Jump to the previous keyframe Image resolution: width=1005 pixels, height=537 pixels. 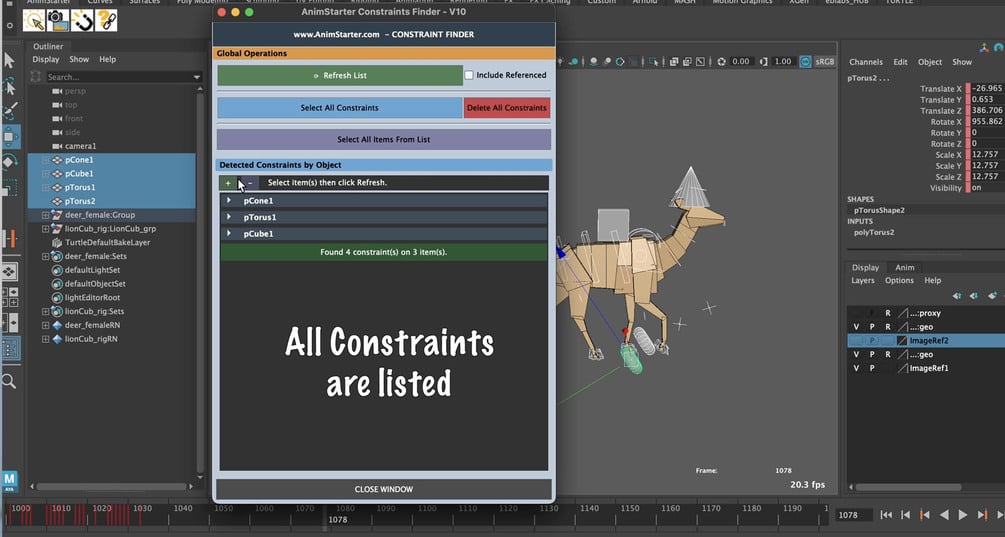[924, 515]
